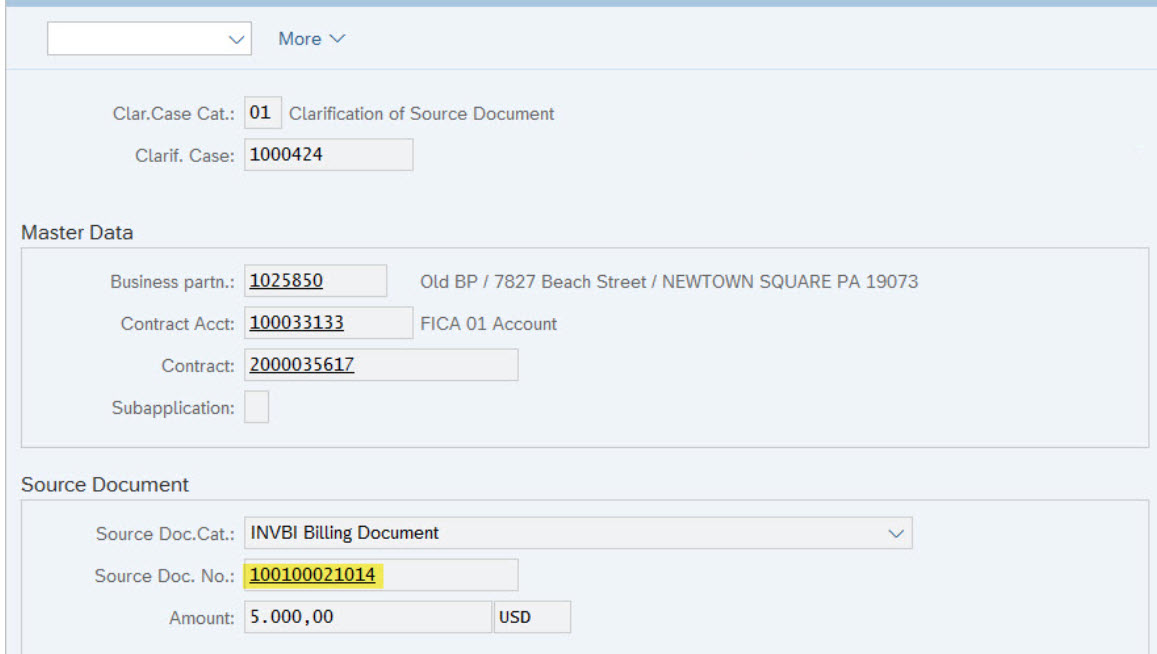The height and width of the screenshot is (654, 1157).
Task: Click the command field input box
Action: coord(135,39)
